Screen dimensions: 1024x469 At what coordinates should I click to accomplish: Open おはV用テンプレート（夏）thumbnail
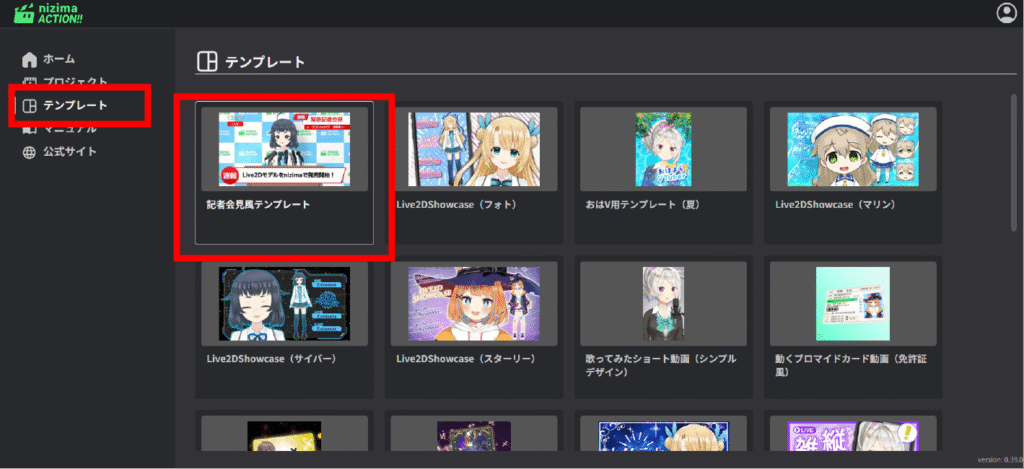(x=664, y=149)
